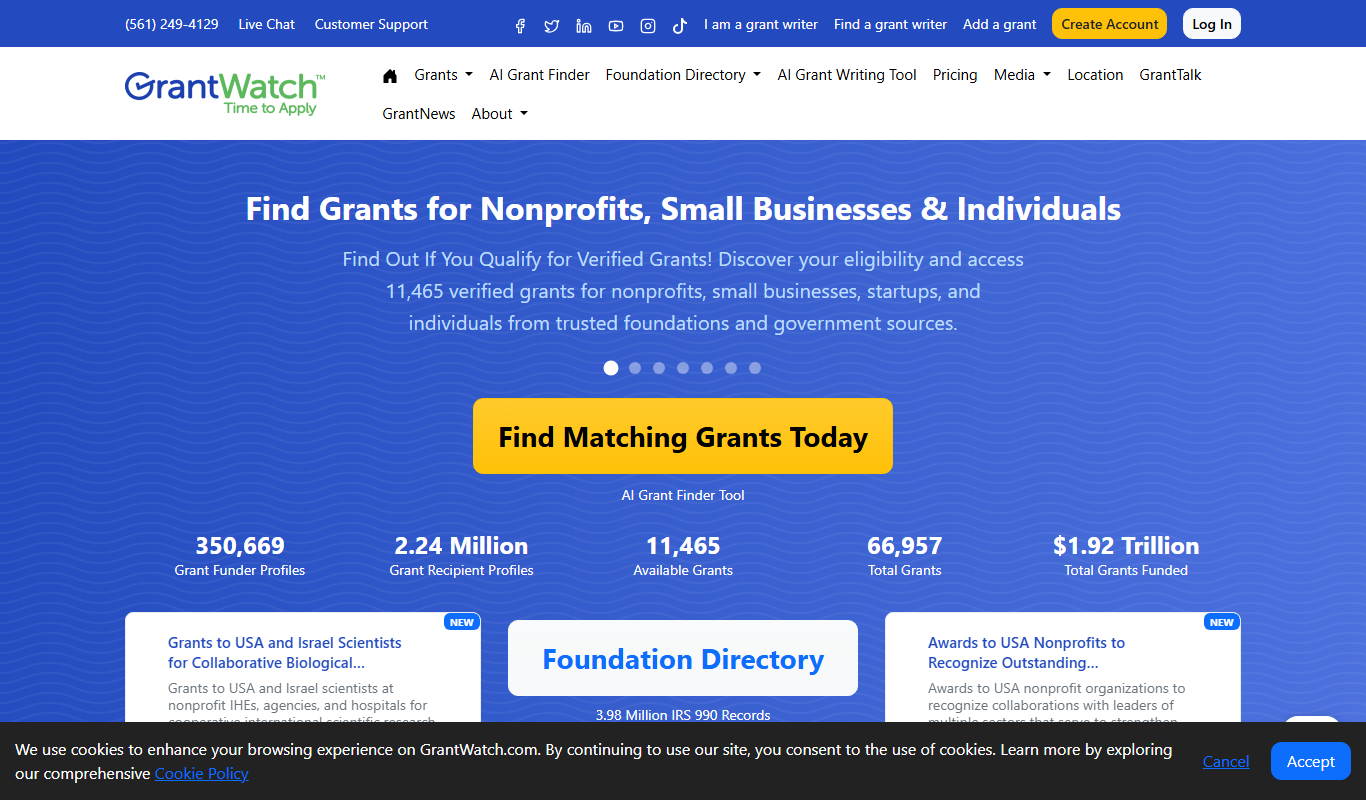This screenshot has height=800, width=1366.
Task: Open the TikTok social icon
Action: click(680, 26)
